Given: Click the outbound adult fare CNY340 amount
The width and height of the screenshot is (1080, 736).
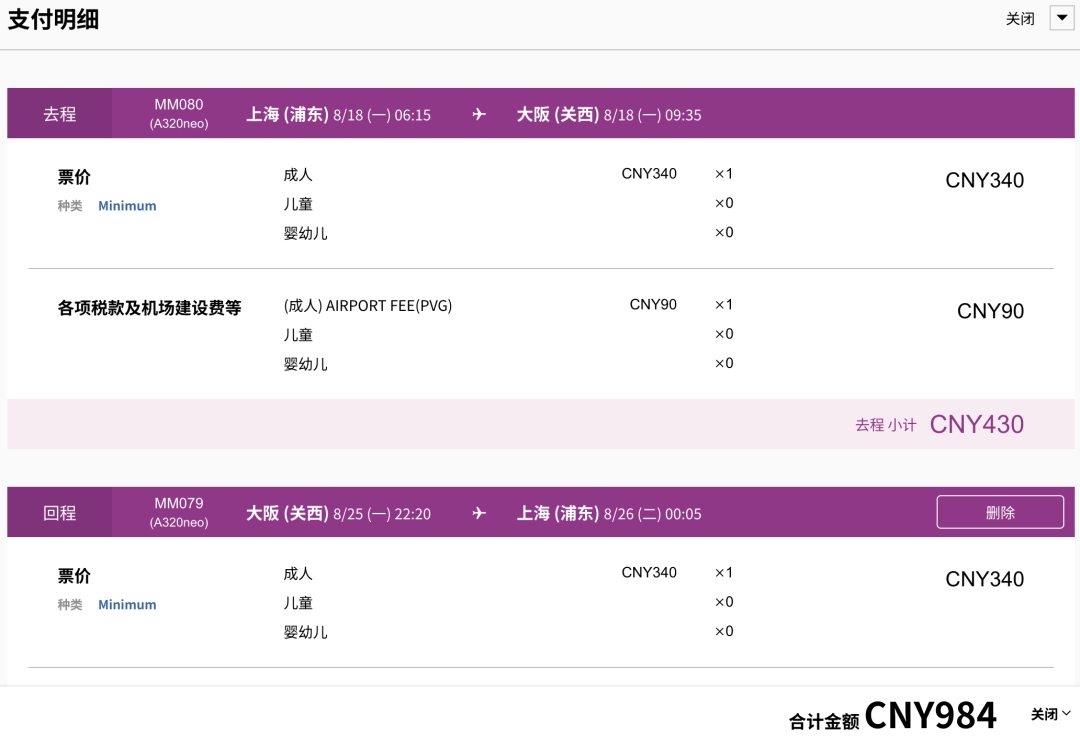Looking at the screenshot, I should coord(647,173).
